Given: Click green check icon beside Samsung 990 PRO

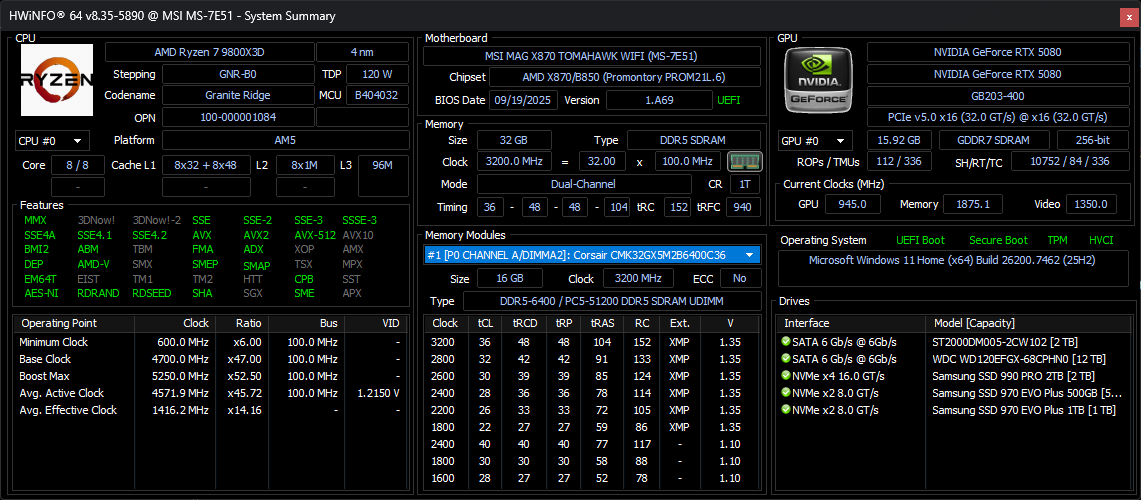Looking at the screenshot, I should point(785,376).
